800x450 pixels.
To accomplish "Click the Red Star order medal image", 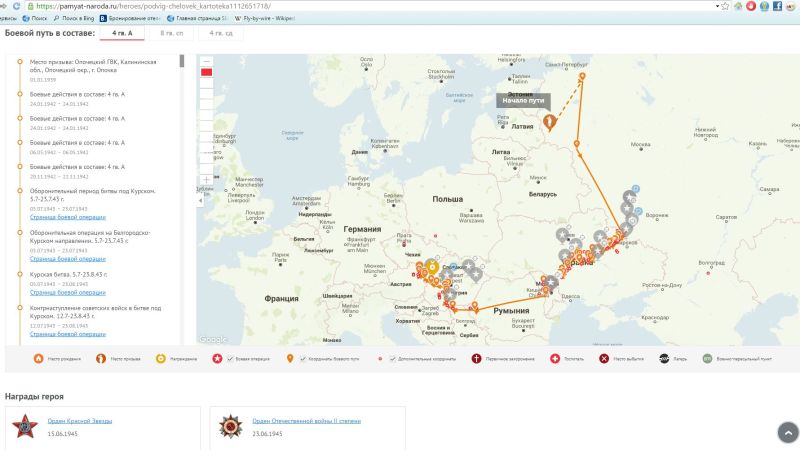I will coord(25,427).
